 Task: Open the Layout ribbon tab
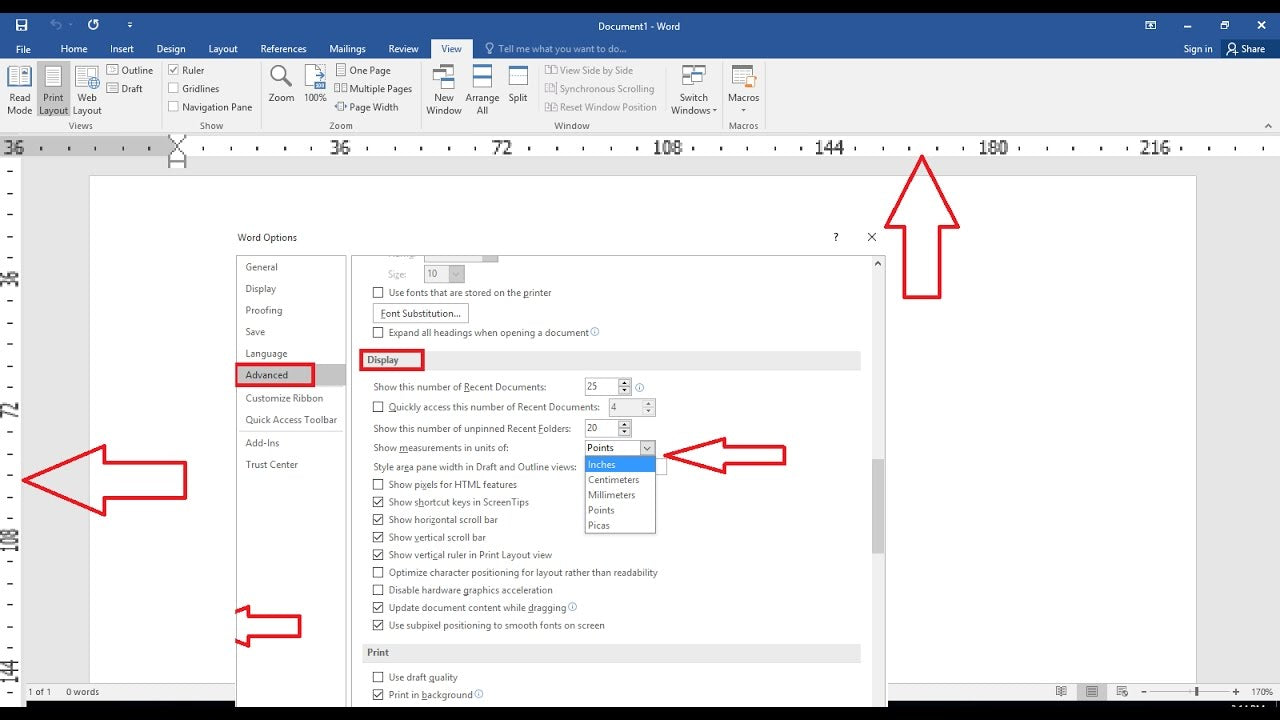(223, 48)
